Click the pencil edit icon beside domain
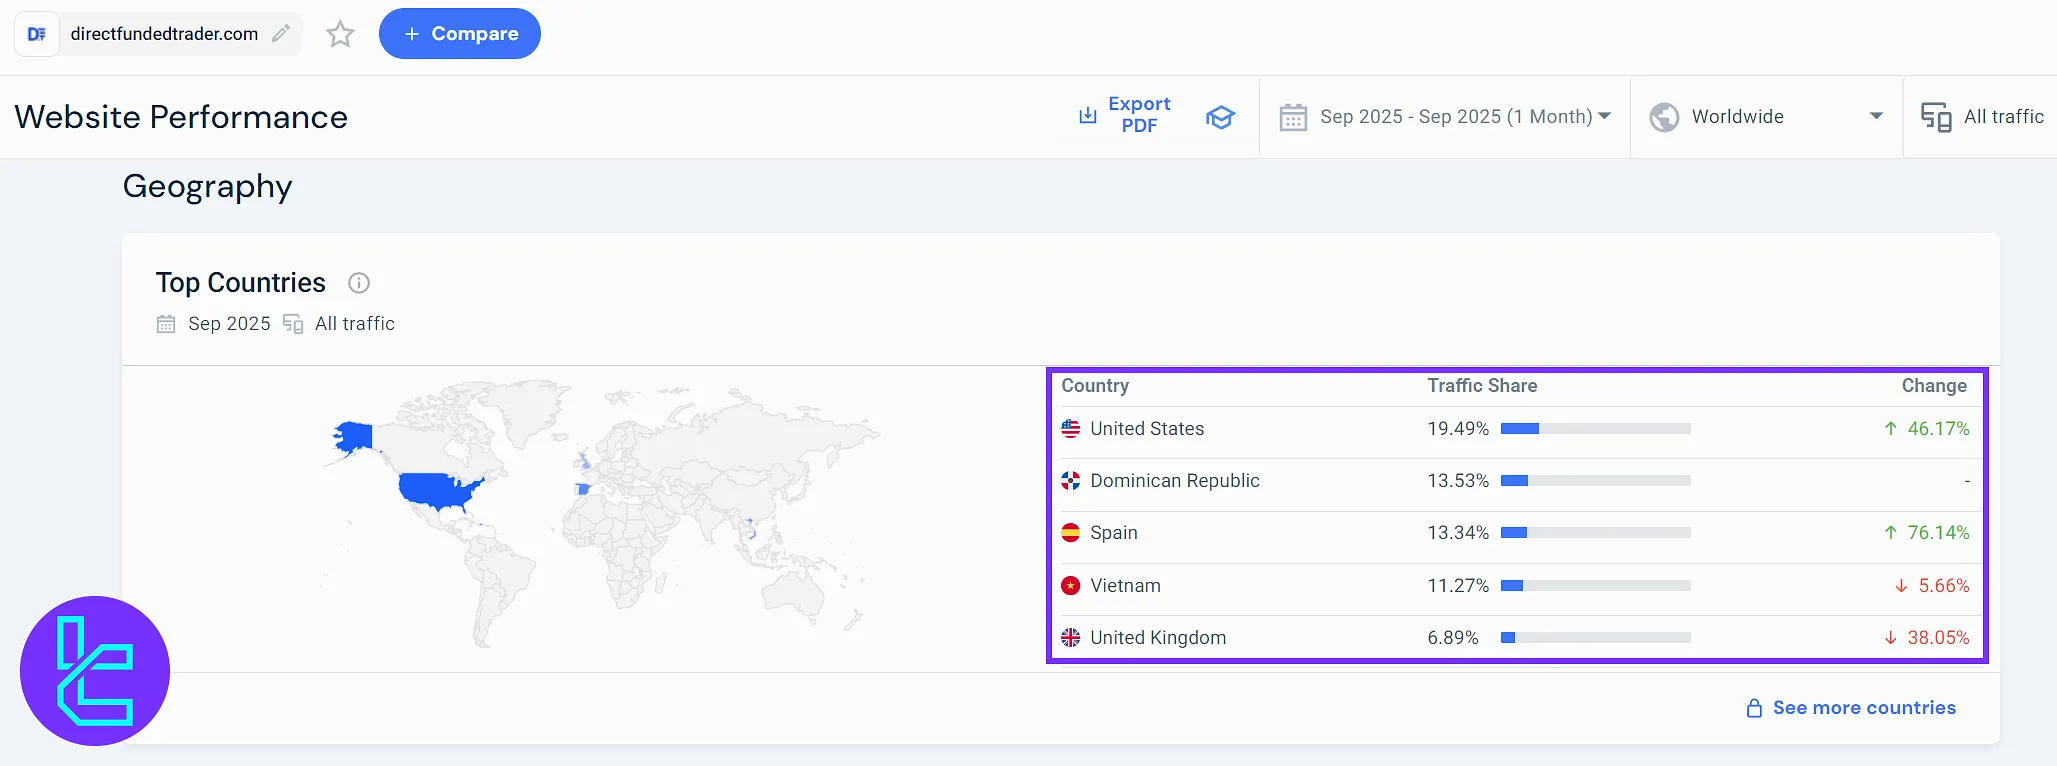 (x=282, y=34)
